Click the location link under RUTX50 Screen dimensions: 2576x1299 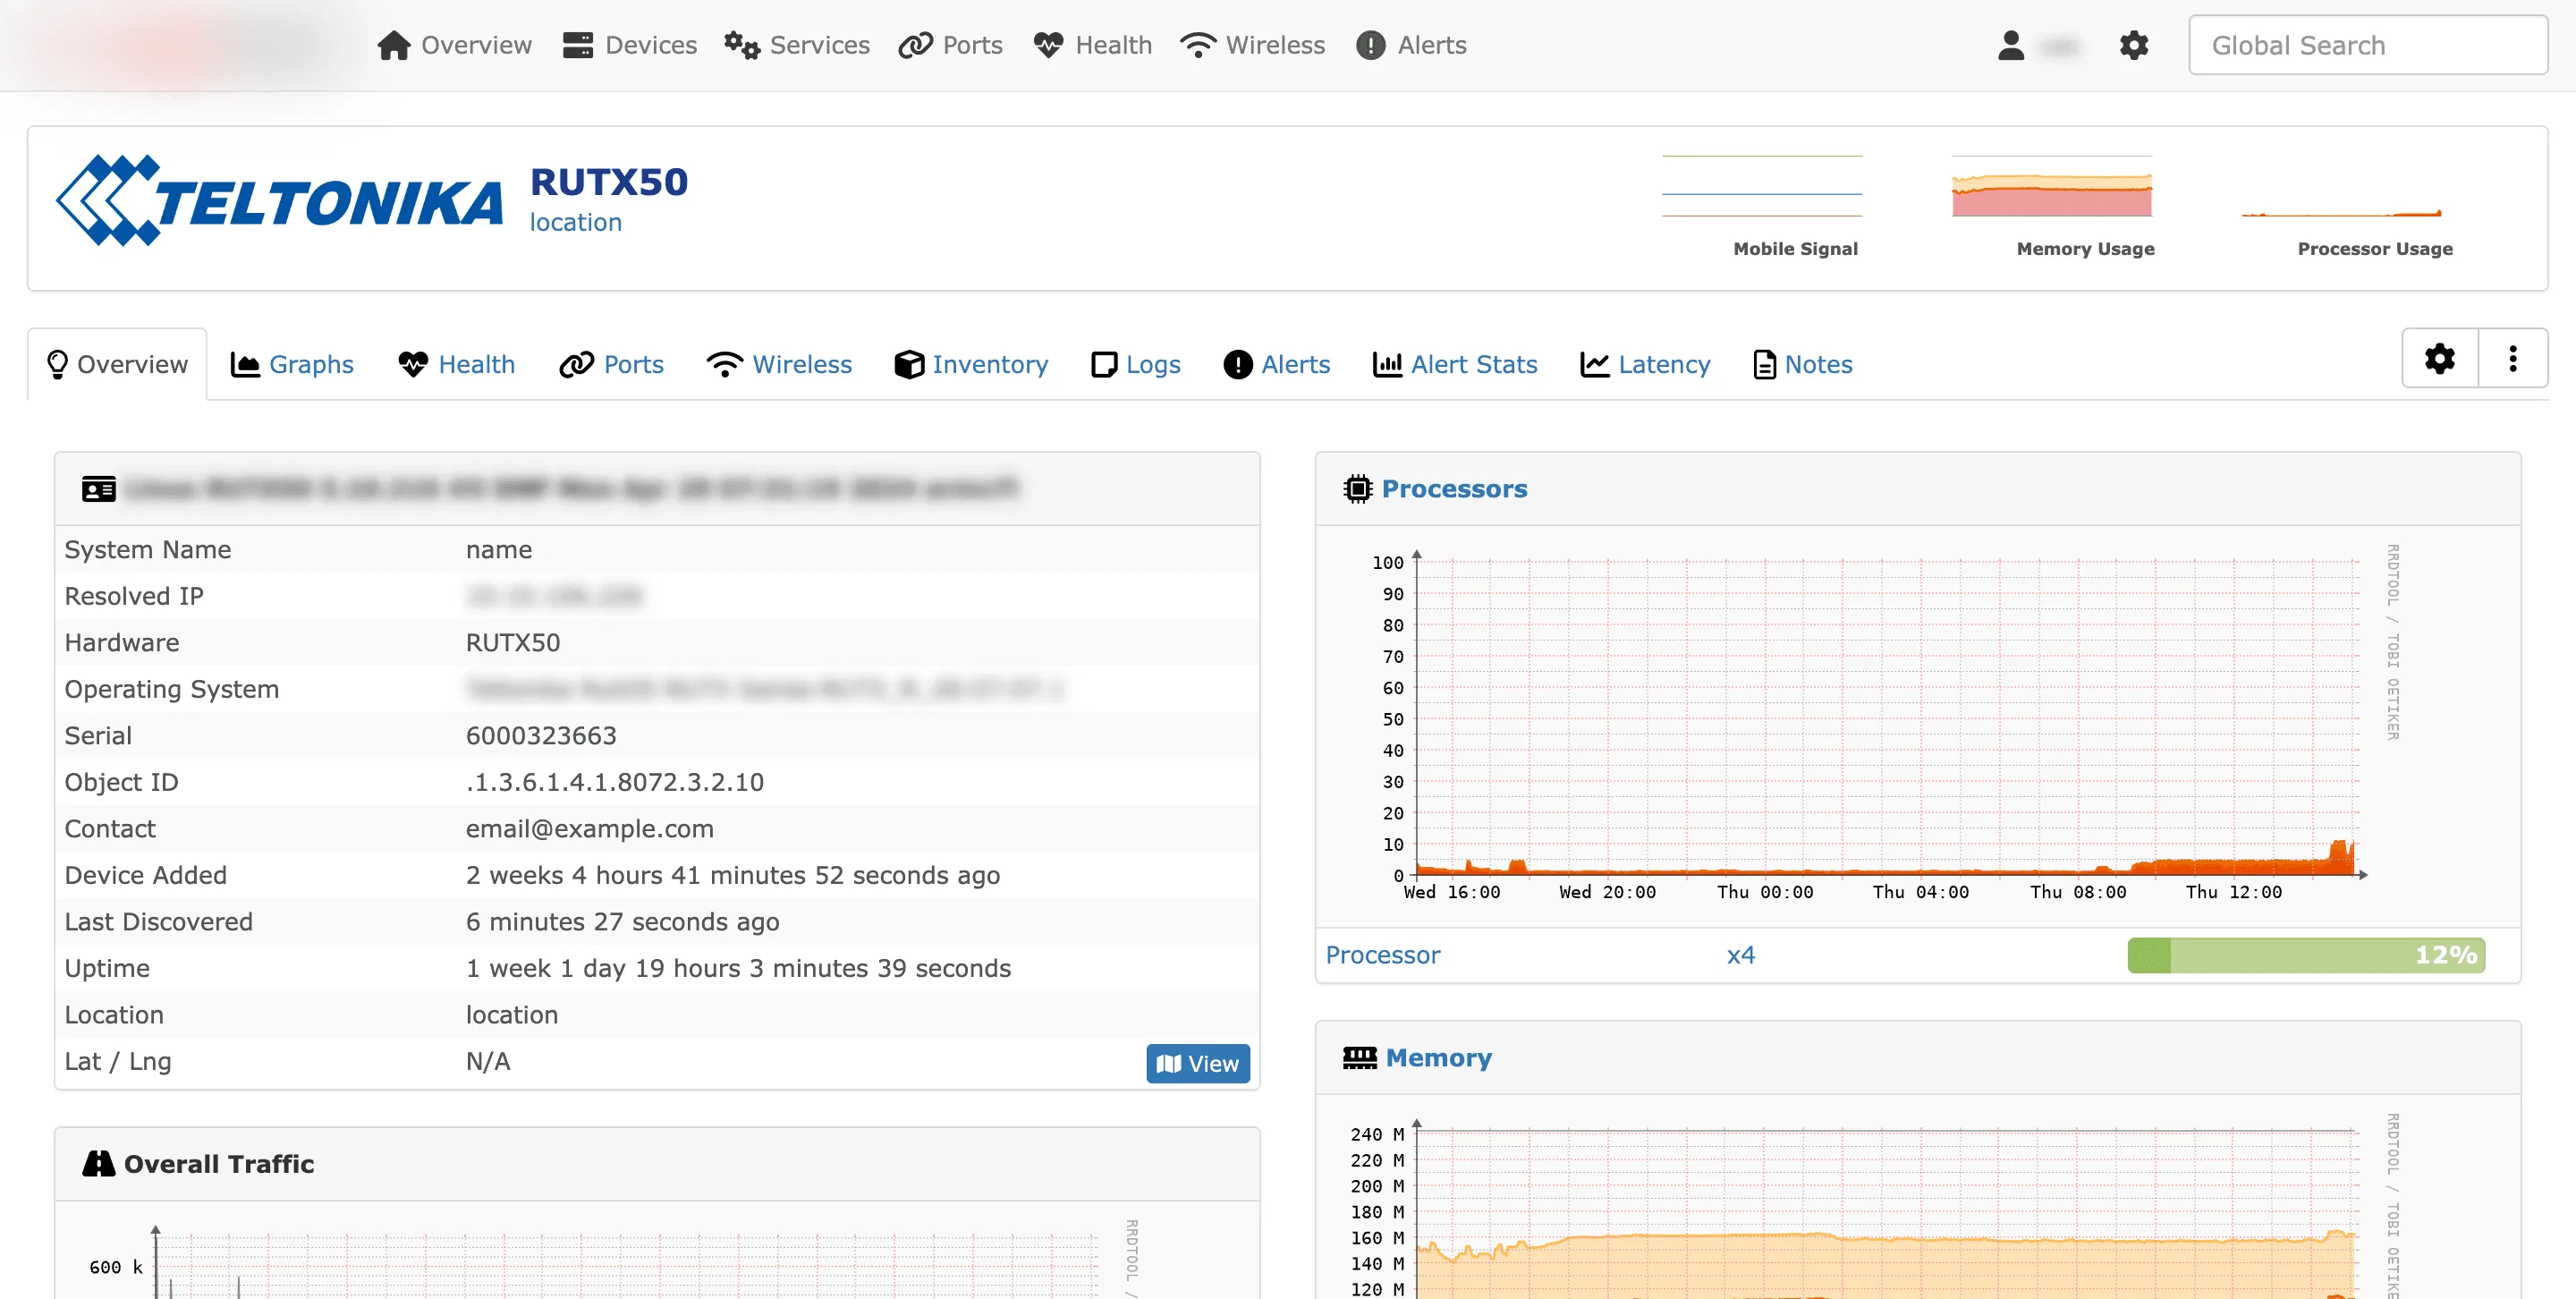coord(576,223)
